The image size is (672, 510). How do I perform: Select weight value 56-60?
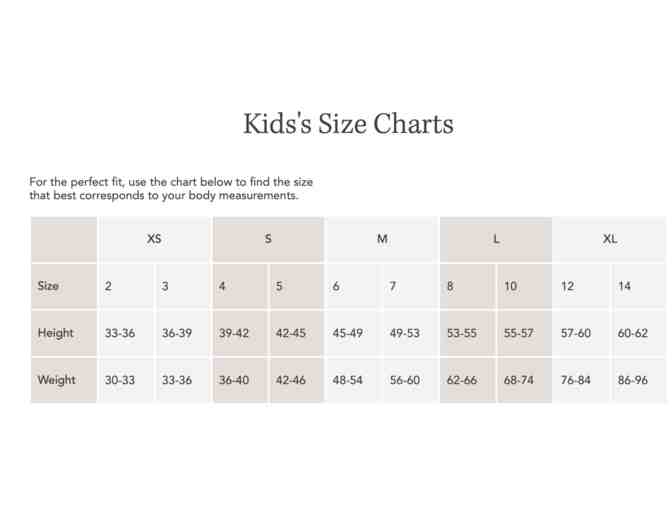click(405, 380)
